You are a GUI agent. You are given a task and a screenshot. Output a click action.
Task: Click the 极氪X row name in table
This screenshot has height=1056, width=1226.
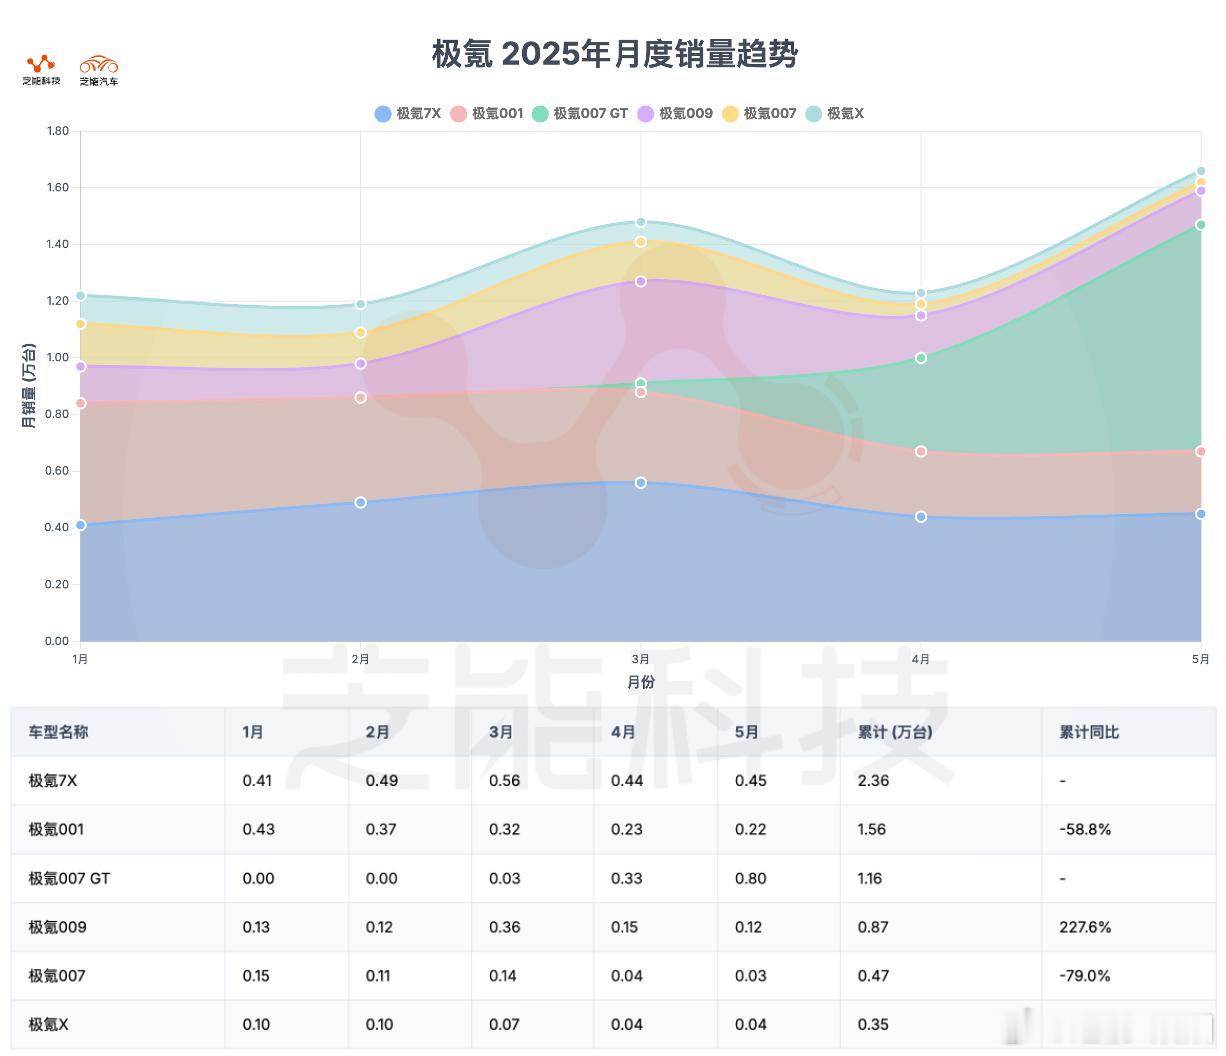48,1024
